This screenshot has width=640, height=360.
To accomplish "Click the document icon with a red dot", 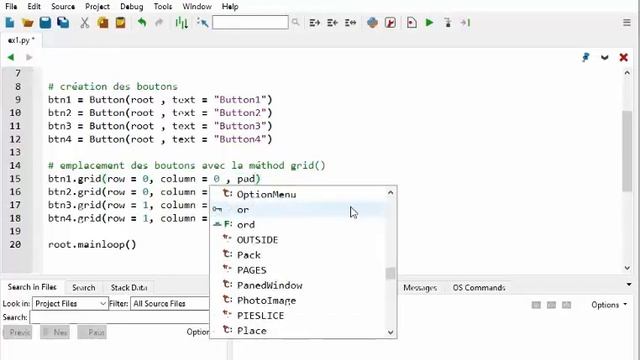I will point(412,22).
